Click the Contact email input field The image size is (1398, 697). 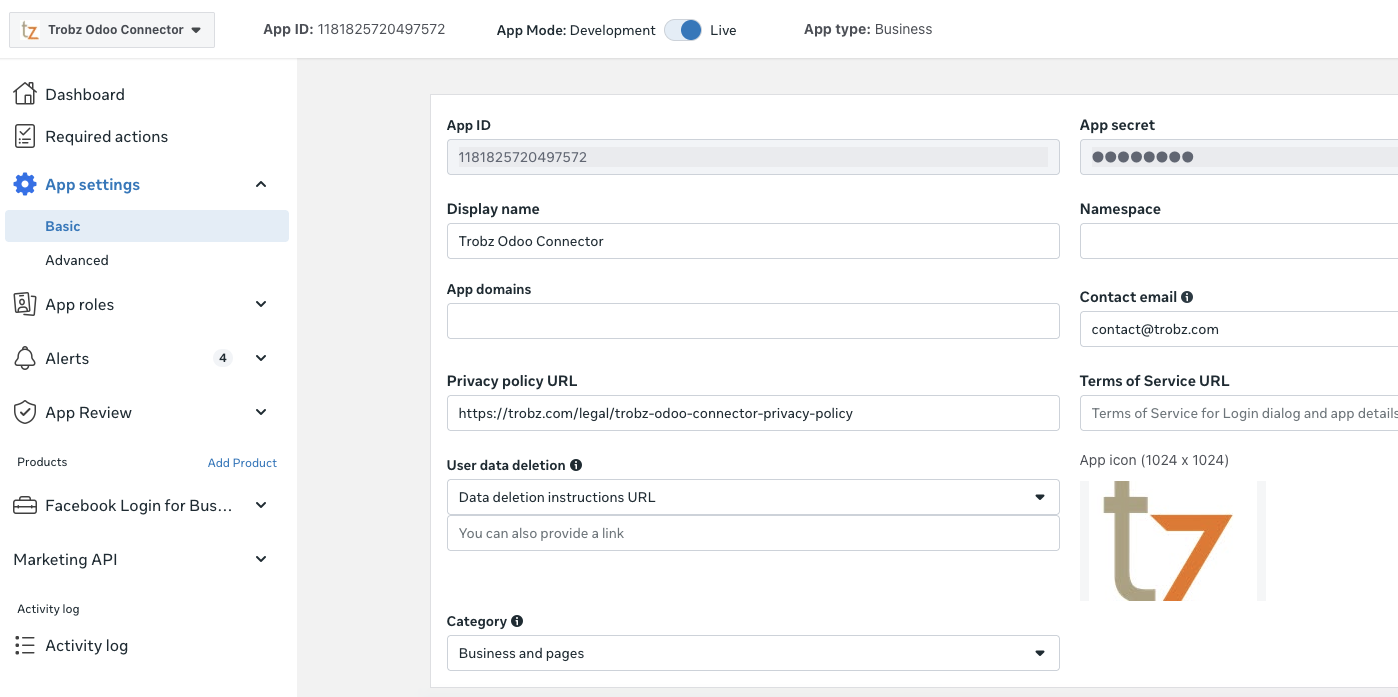1239,329
